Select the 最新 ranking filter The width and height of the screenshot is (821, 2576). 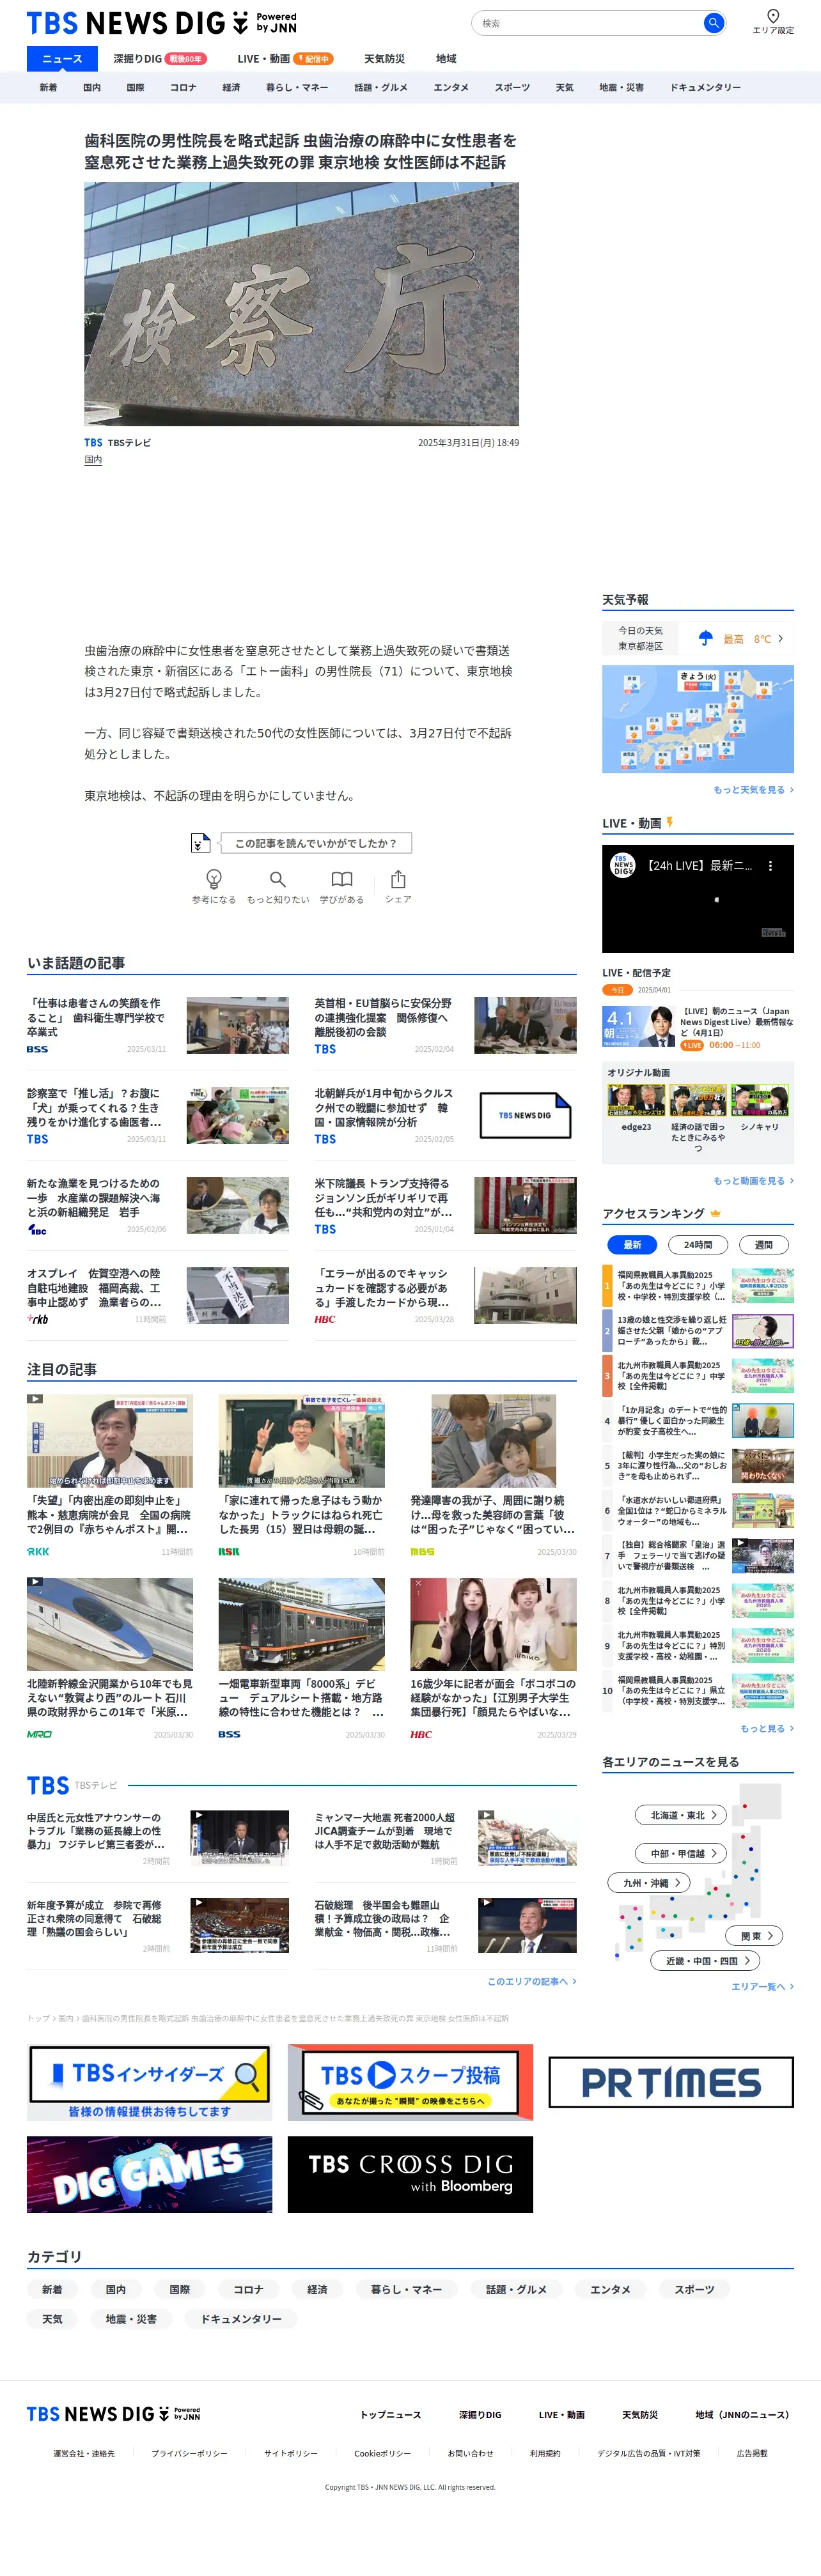tap(632, 1244)
